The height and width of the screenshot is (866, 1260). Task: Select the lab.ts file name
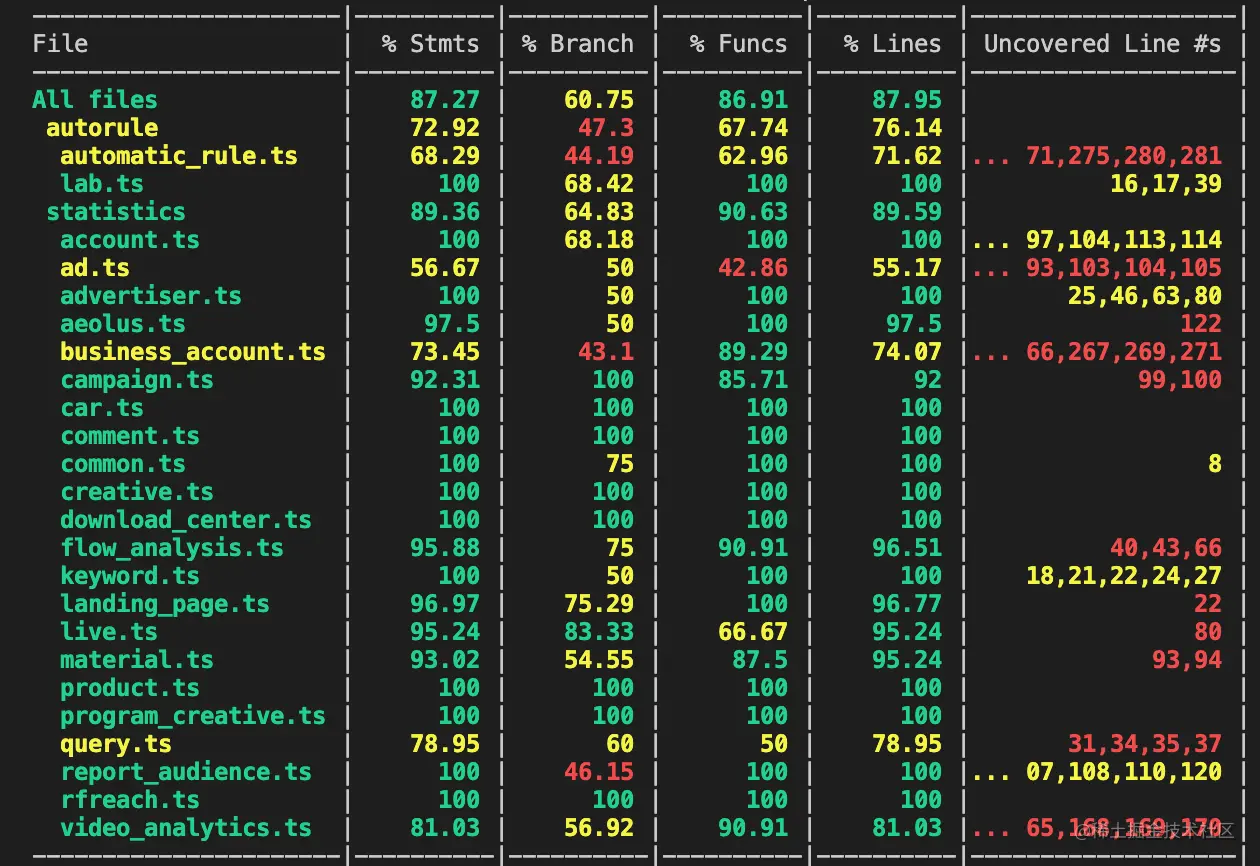tap(102, 184)
